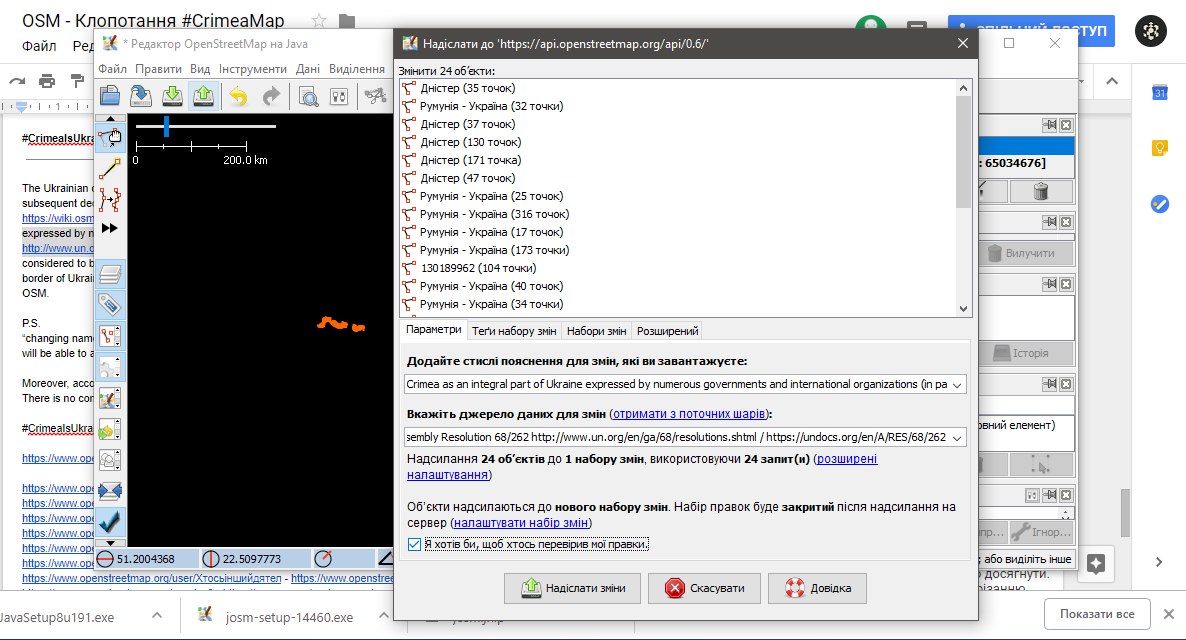Open the Файл menu in JOSM
Image resolution: width=1186 pixels, height=640 pixels.
tap(113, 69)
